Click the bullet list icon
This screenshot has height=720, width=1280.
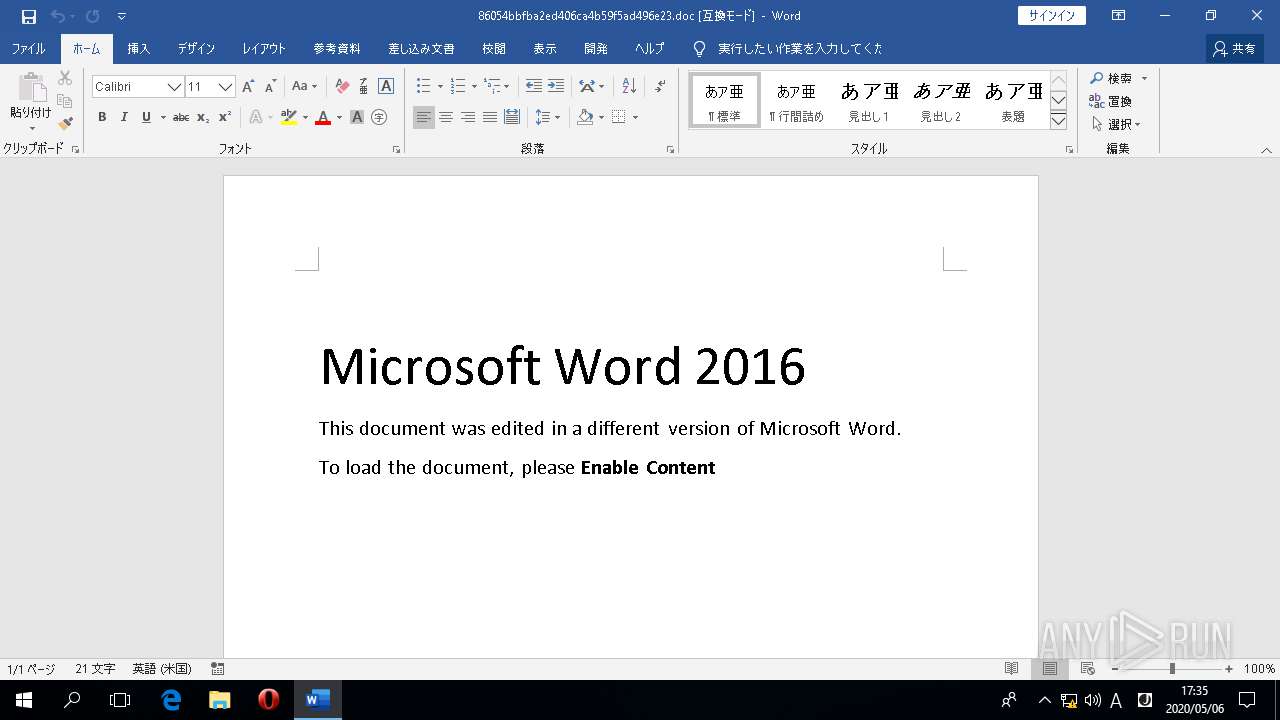[424, 86]
